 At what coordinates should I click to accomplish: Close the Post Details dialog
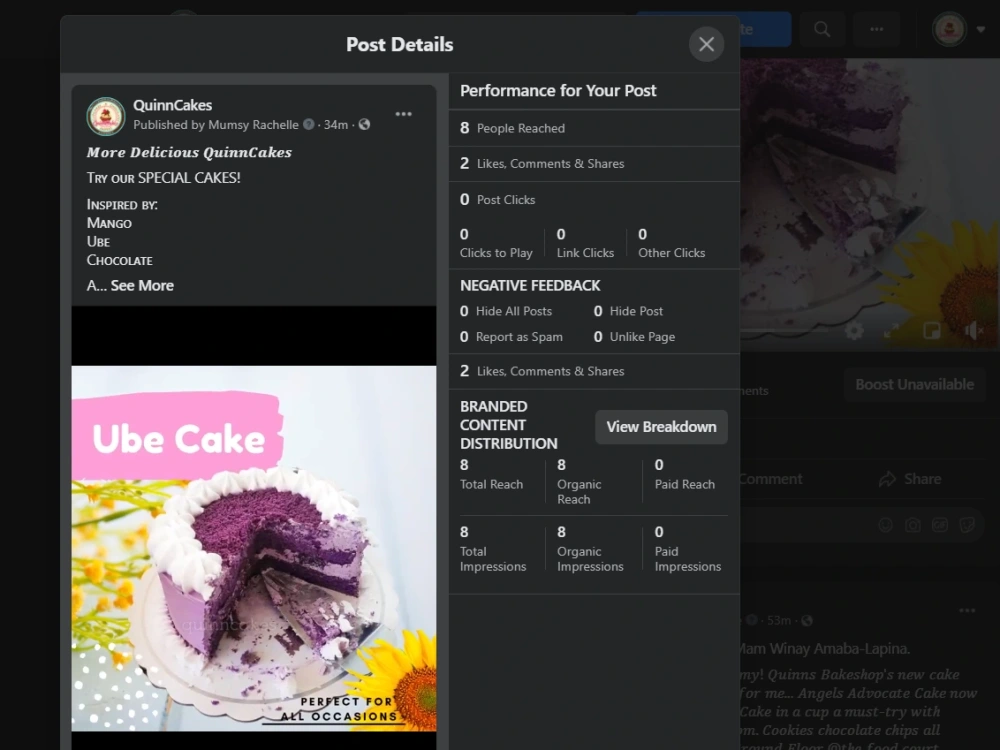(706, 44)
